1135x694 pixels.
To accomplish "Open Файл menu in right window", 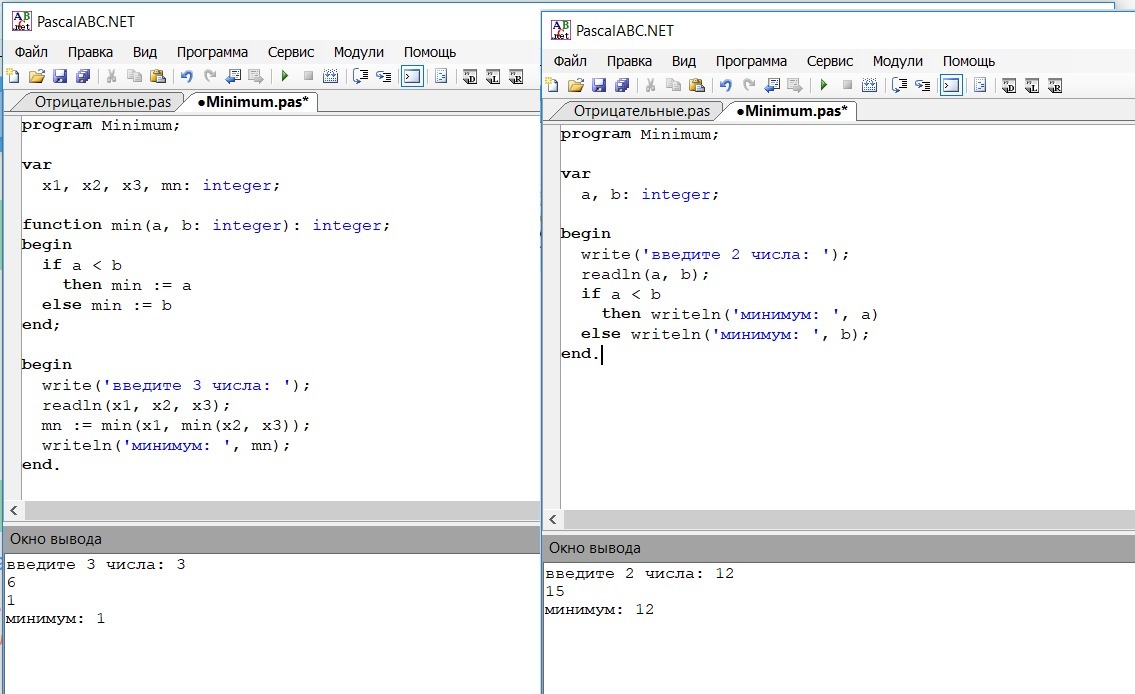I will [x=570, y=62].
